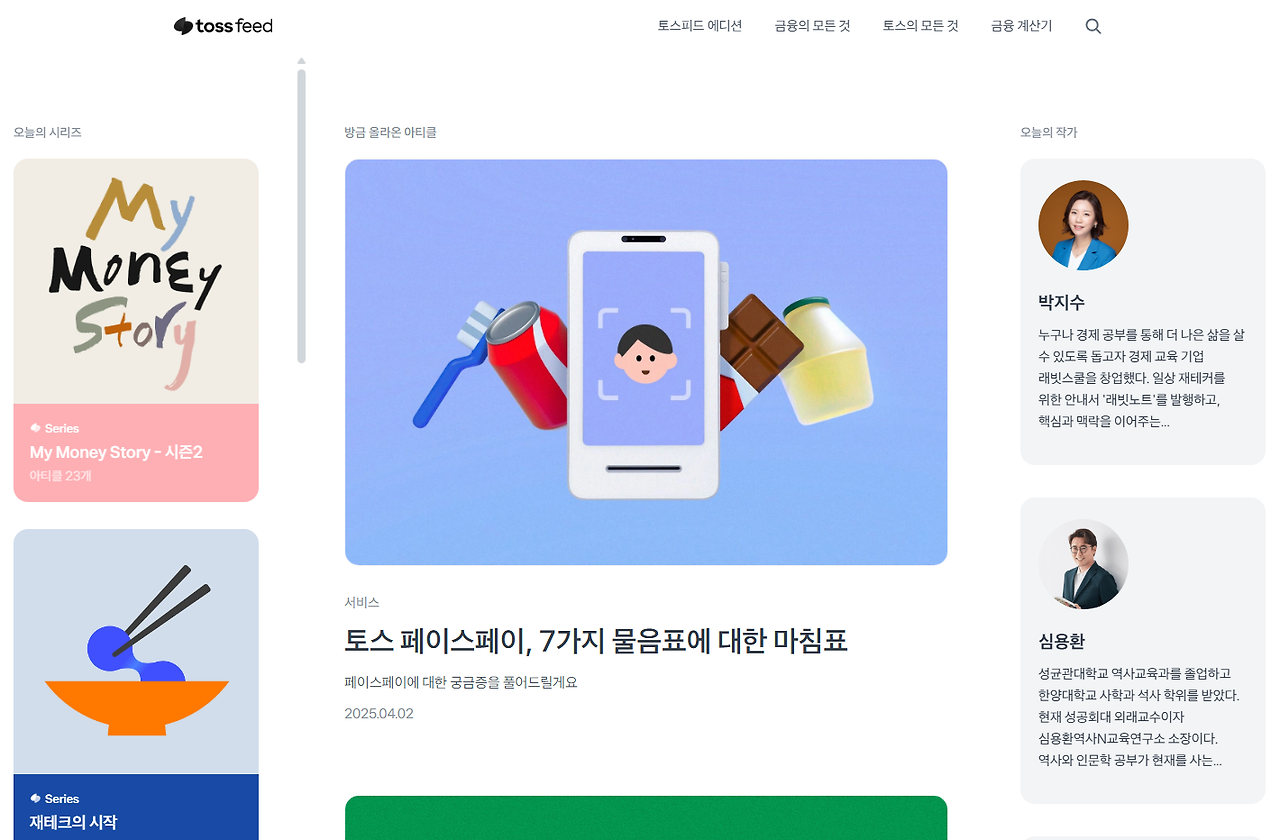Click the scrollbar up arrow
The height and width of the screenshot is (840, 1280).
pyautogui.click(x=301, y=61)
